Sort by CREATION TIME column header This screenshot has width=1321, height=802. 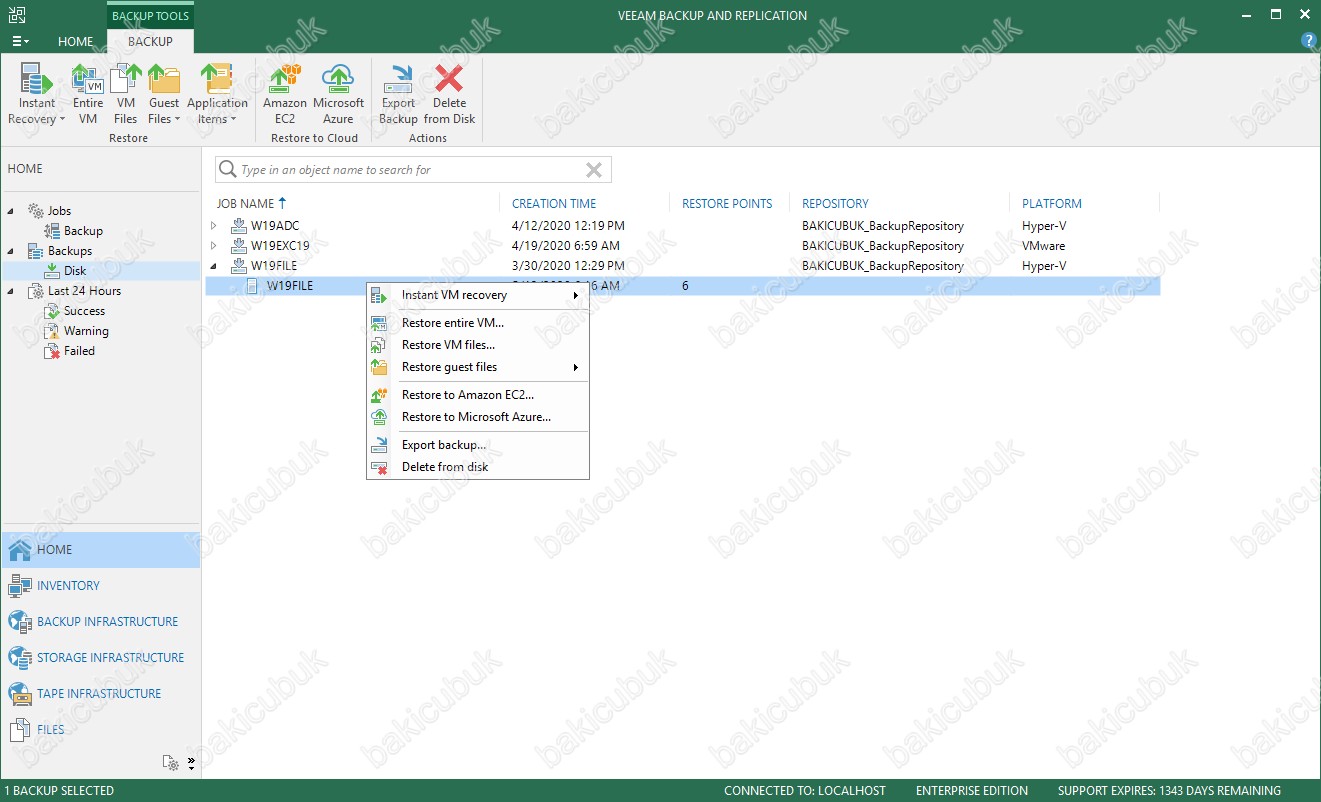pyautogui.click(x=554, y=204)
